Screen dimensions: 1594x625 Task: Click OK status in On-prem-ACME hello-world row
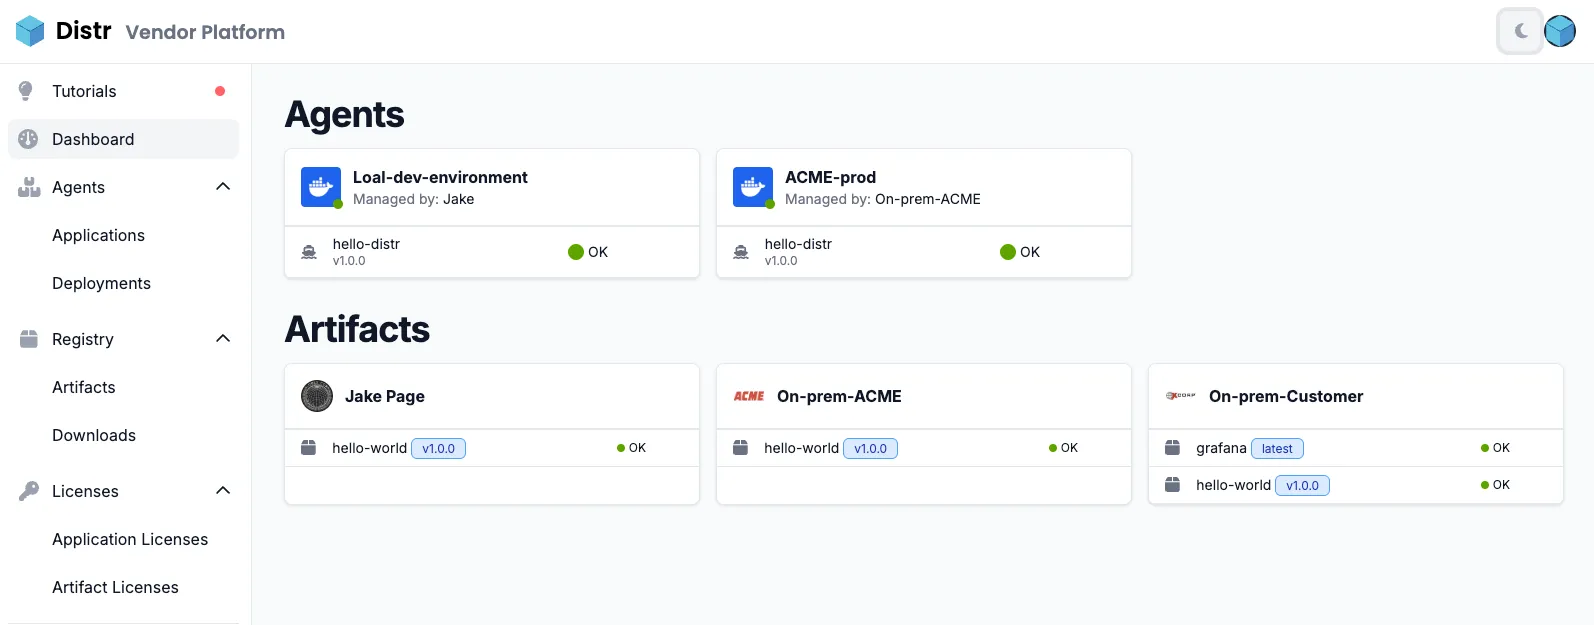[x=1063, y=448]
